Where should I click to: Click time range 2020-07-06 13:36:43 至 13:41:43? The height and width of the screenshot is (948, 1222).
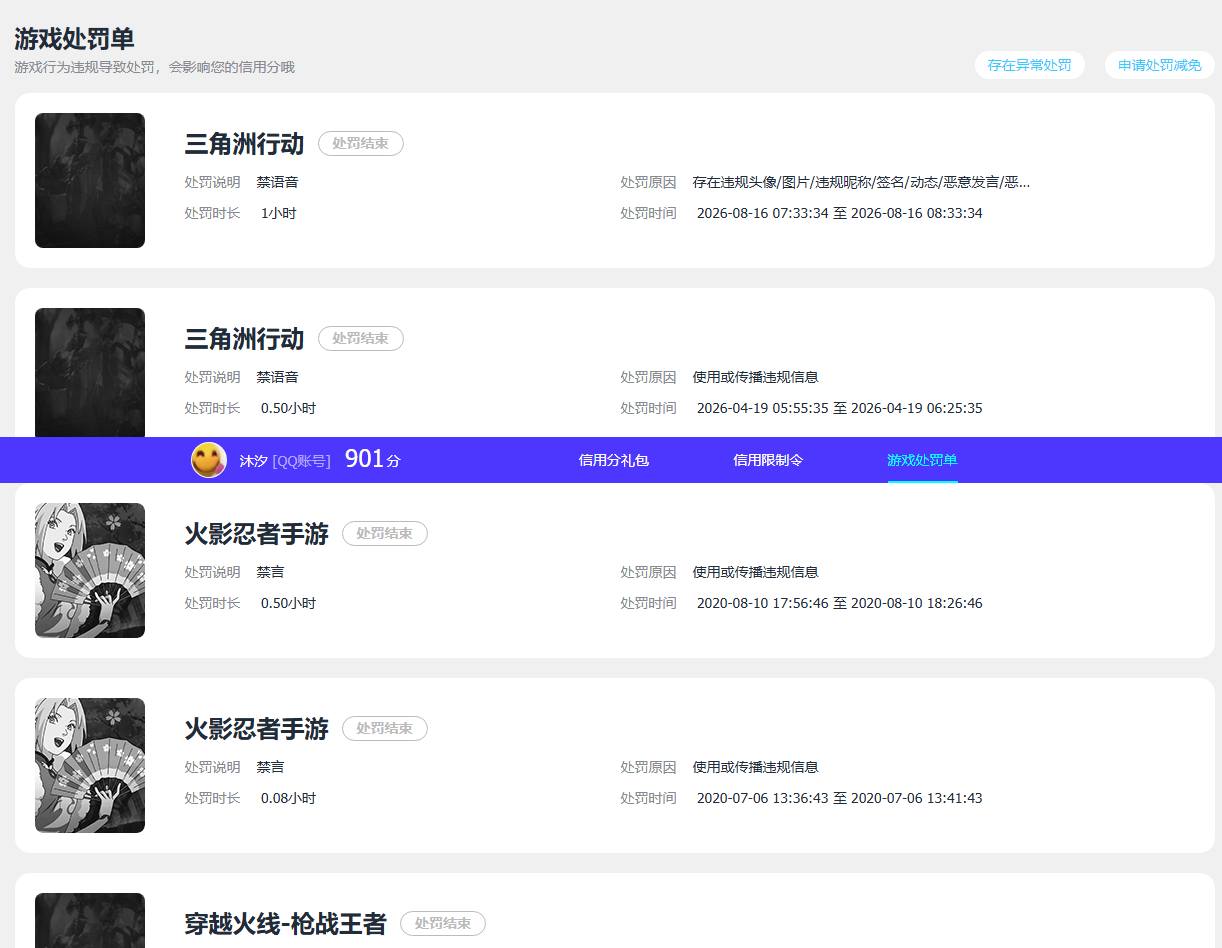(x=839, y=799)
